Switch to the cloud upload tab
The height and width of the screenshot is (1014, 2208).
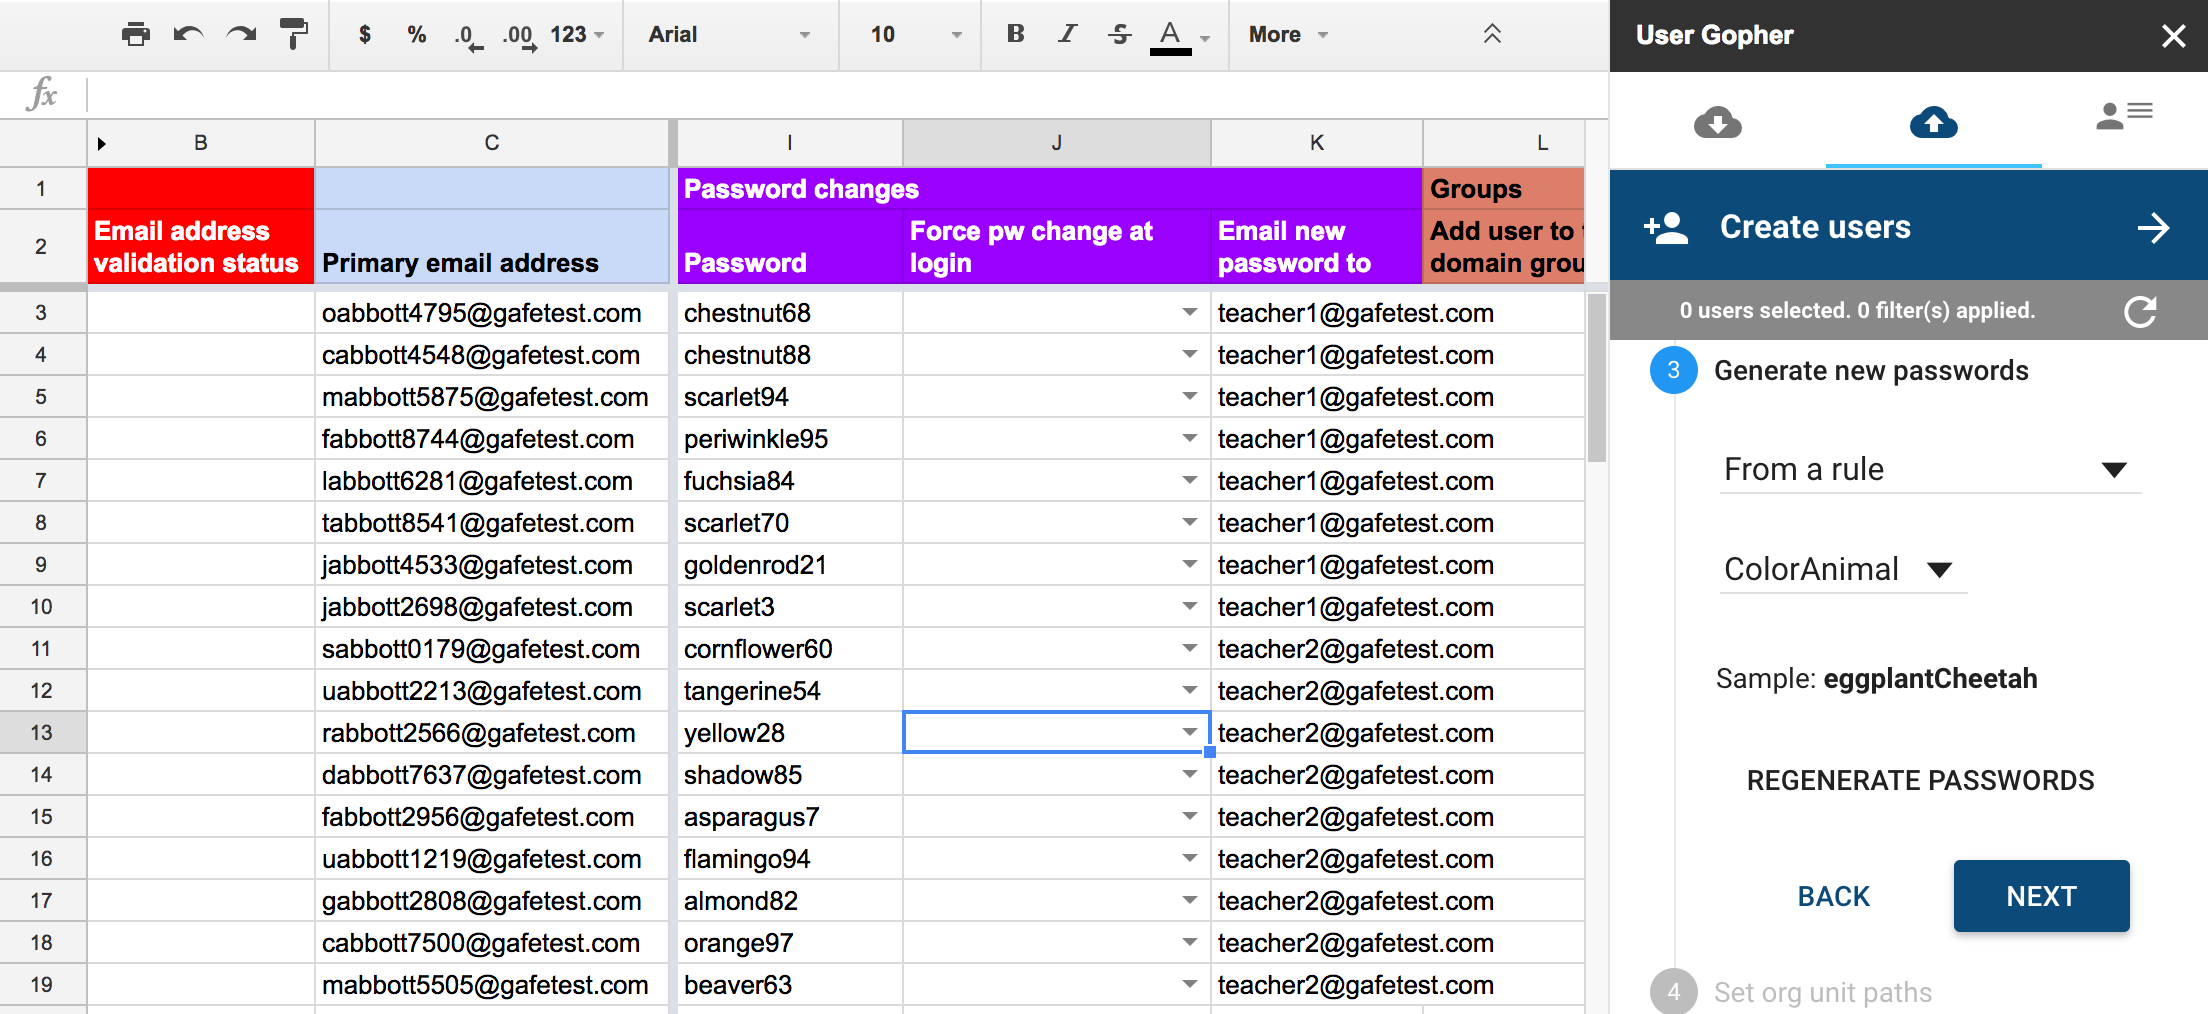tap(1933, 123)
